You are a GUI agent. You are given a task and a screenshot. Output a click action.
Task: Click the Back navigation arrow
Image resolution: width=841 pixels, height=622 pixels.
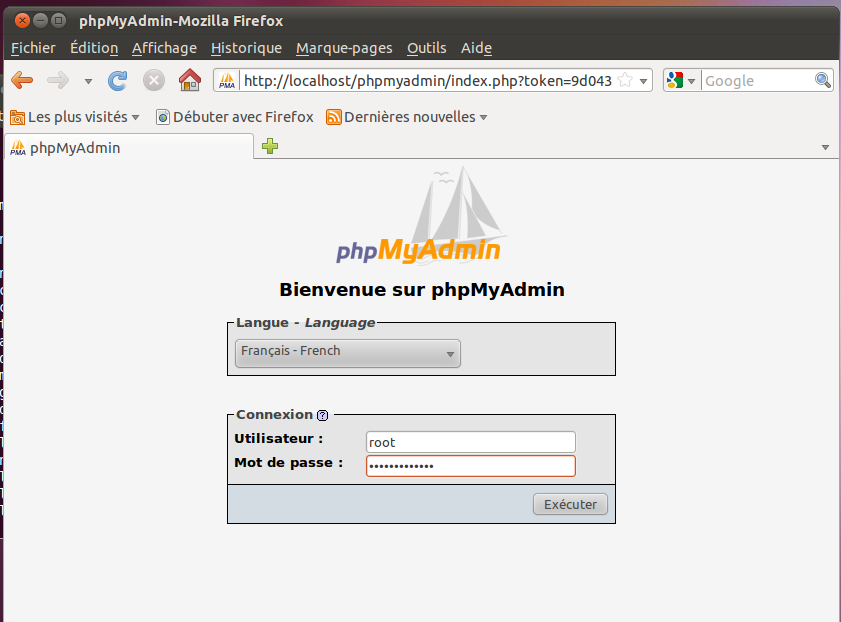(x=22, y=81)
